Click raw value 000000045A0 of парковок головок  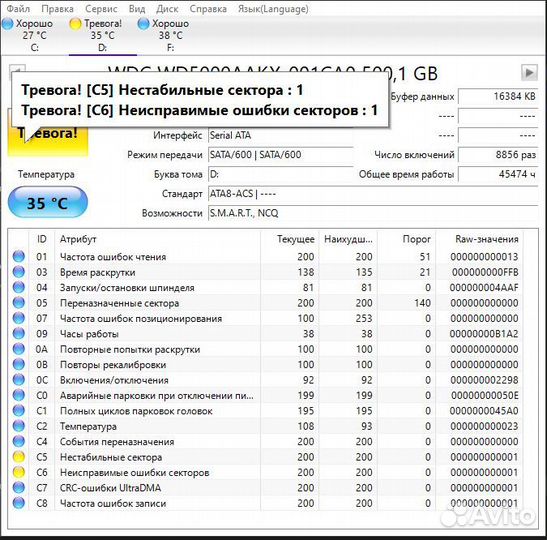click(x=484, y=411)
